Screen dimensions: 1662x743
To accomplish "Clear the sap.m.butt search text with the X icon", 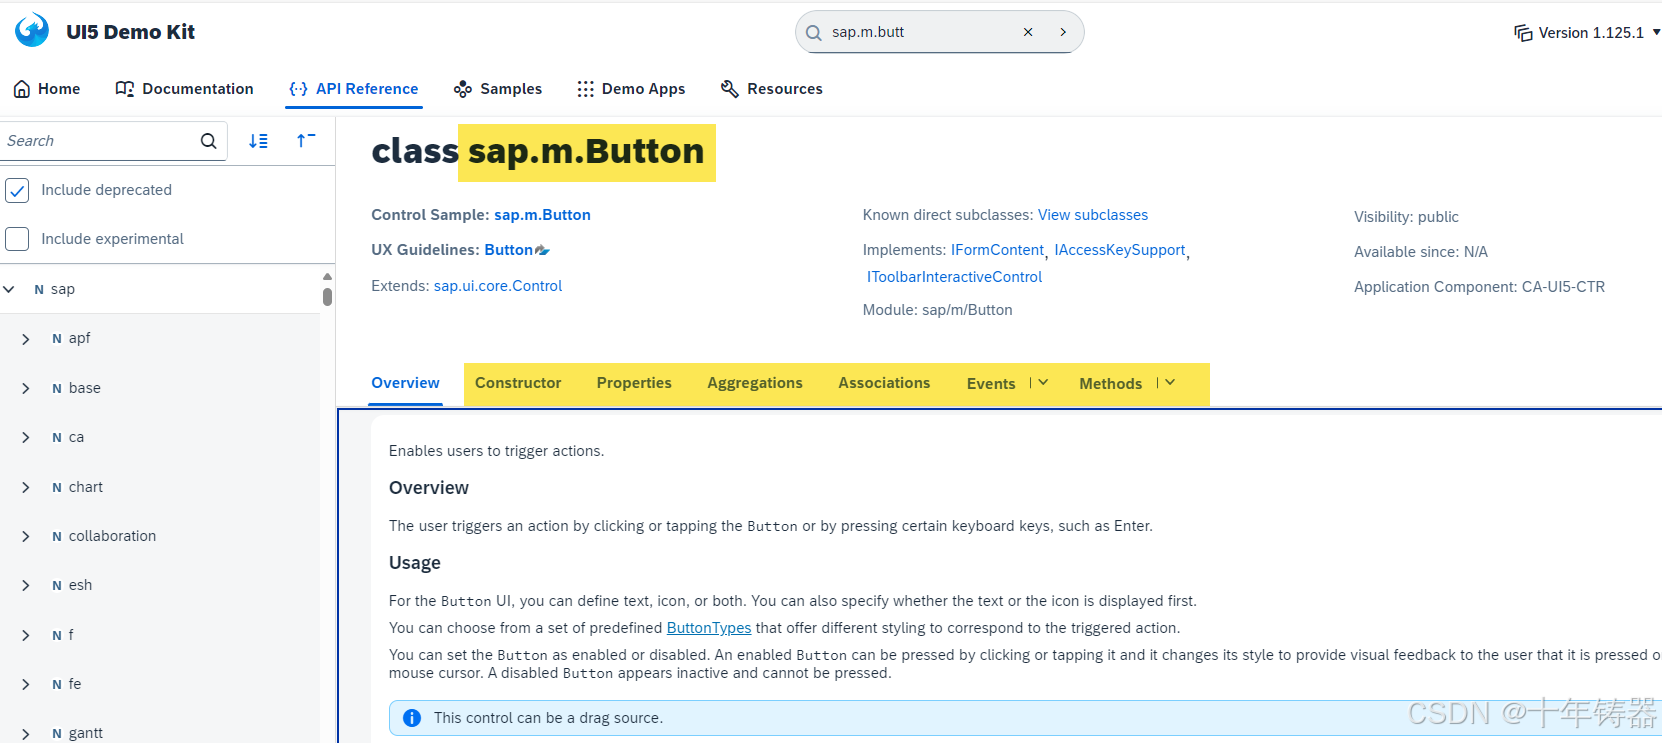I will point(1028,32).
